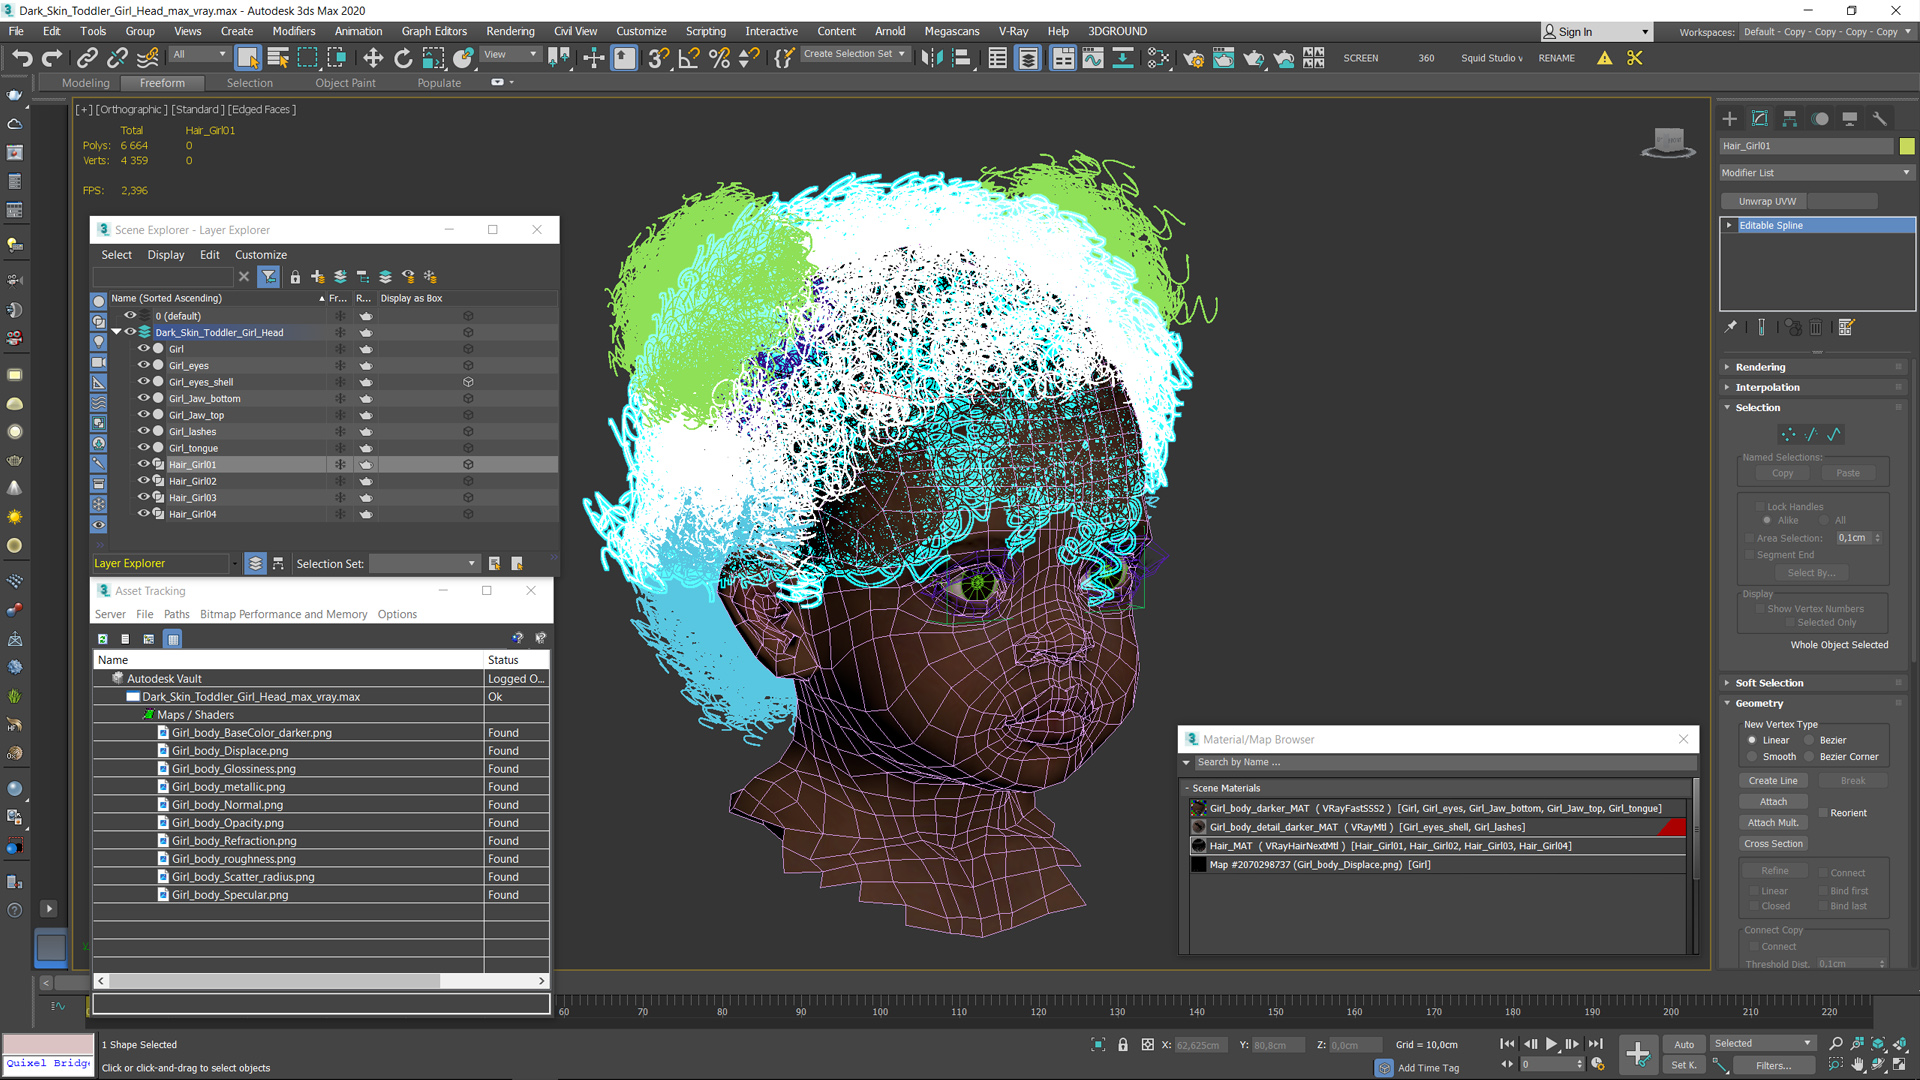Toggle Percent Snap in the toolbar
The image size is (1920, 1080).
point(719,58)
